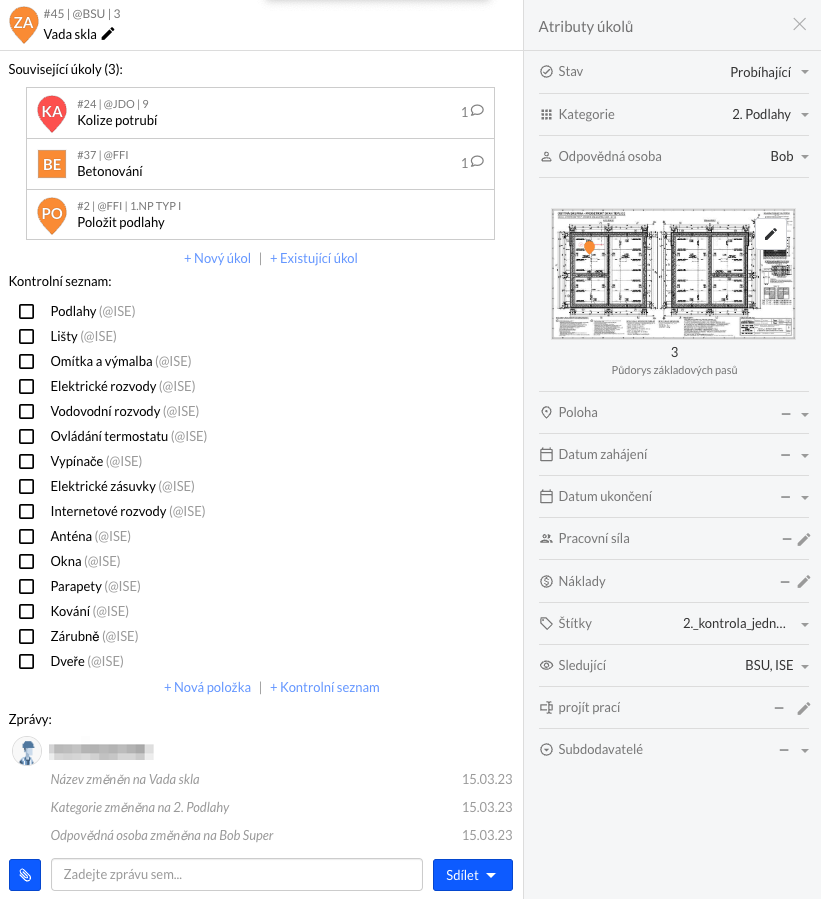Edit Pracovní síla with pencil icon
Screen dimensions: 821x899
coord(804,539)
